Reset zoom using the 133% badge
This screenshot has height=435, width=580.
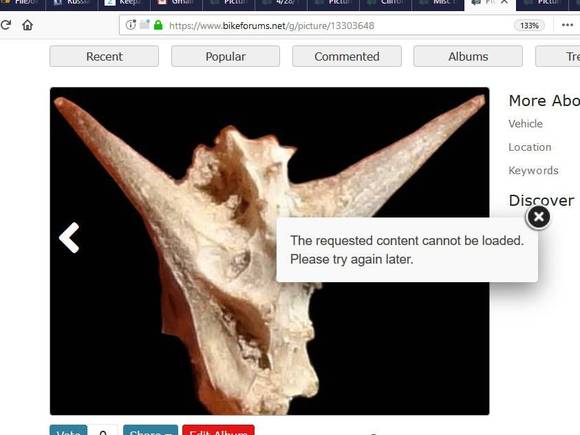coord(529,26)
